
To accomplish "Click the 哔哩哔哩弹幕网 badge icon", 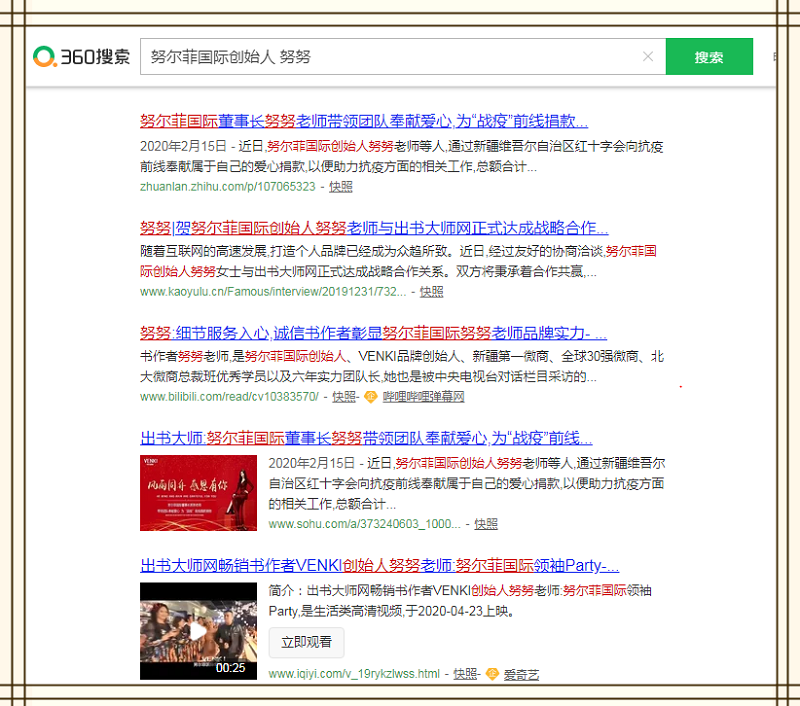I will (x=370, y=397).
